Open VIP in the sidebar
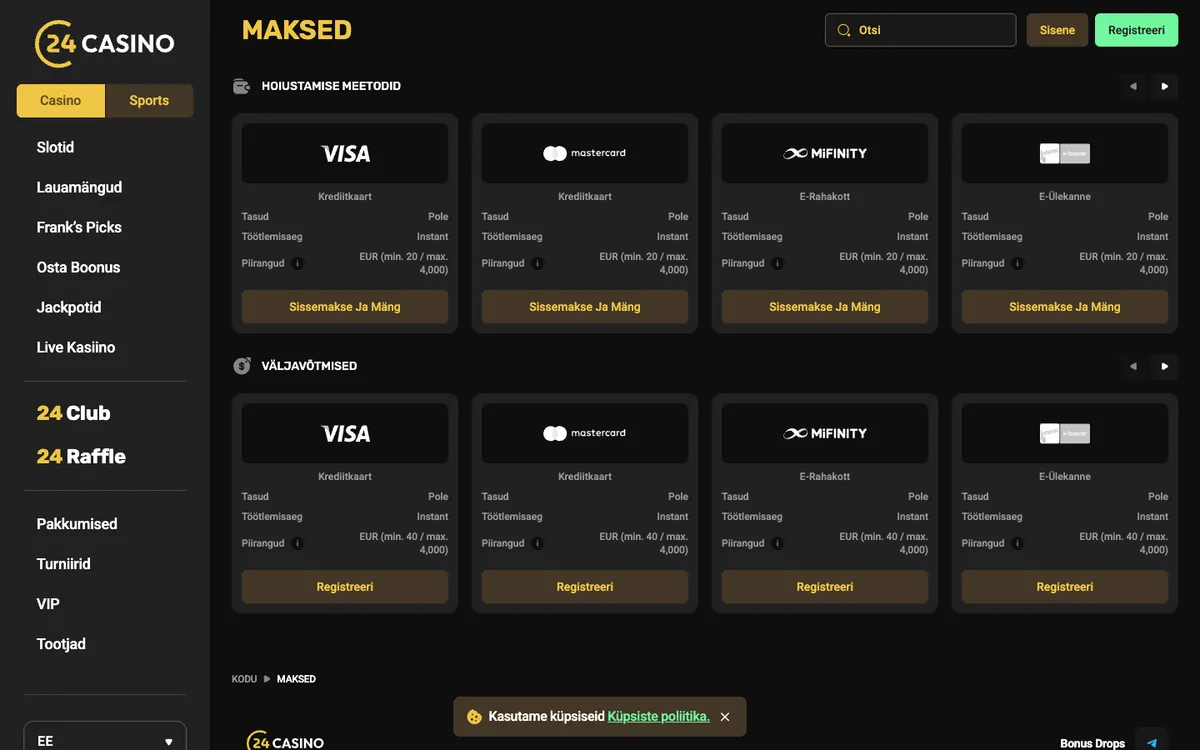 pyautogui.click(x=48, y=604)
